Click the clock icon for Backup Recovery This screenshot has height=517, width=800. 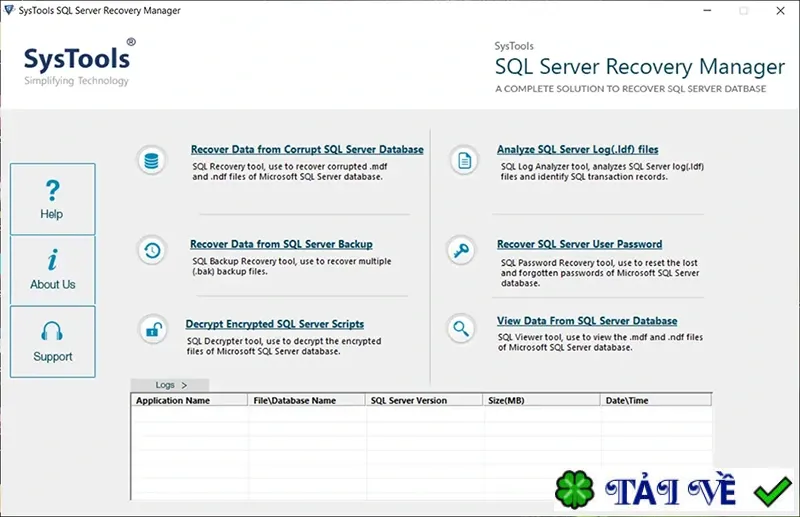(152, 251)
